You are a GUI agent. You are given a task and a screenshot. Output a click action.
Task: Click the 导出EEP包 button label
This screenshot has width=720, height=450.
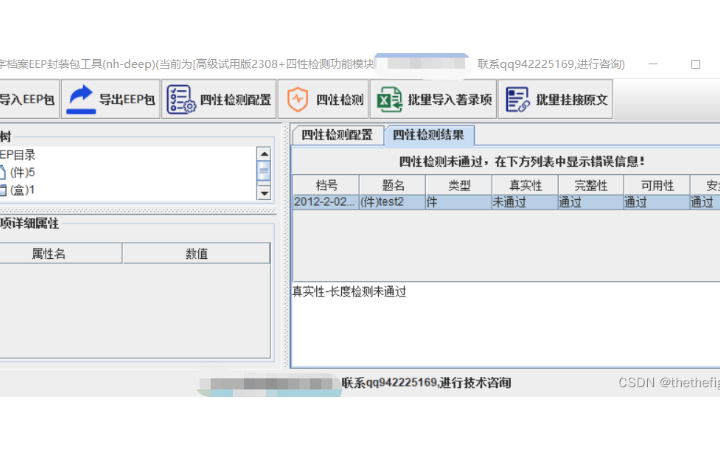pos(127,100)
